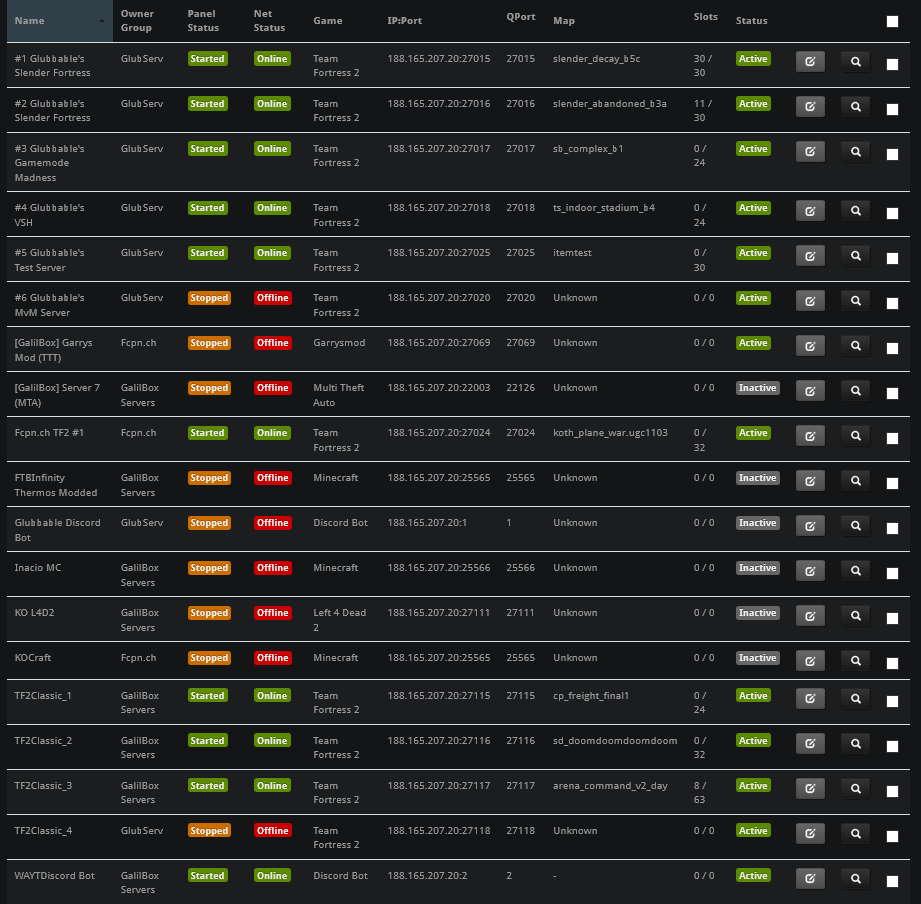Open edit for #4 Glubbable's VSH

point(810,211)
